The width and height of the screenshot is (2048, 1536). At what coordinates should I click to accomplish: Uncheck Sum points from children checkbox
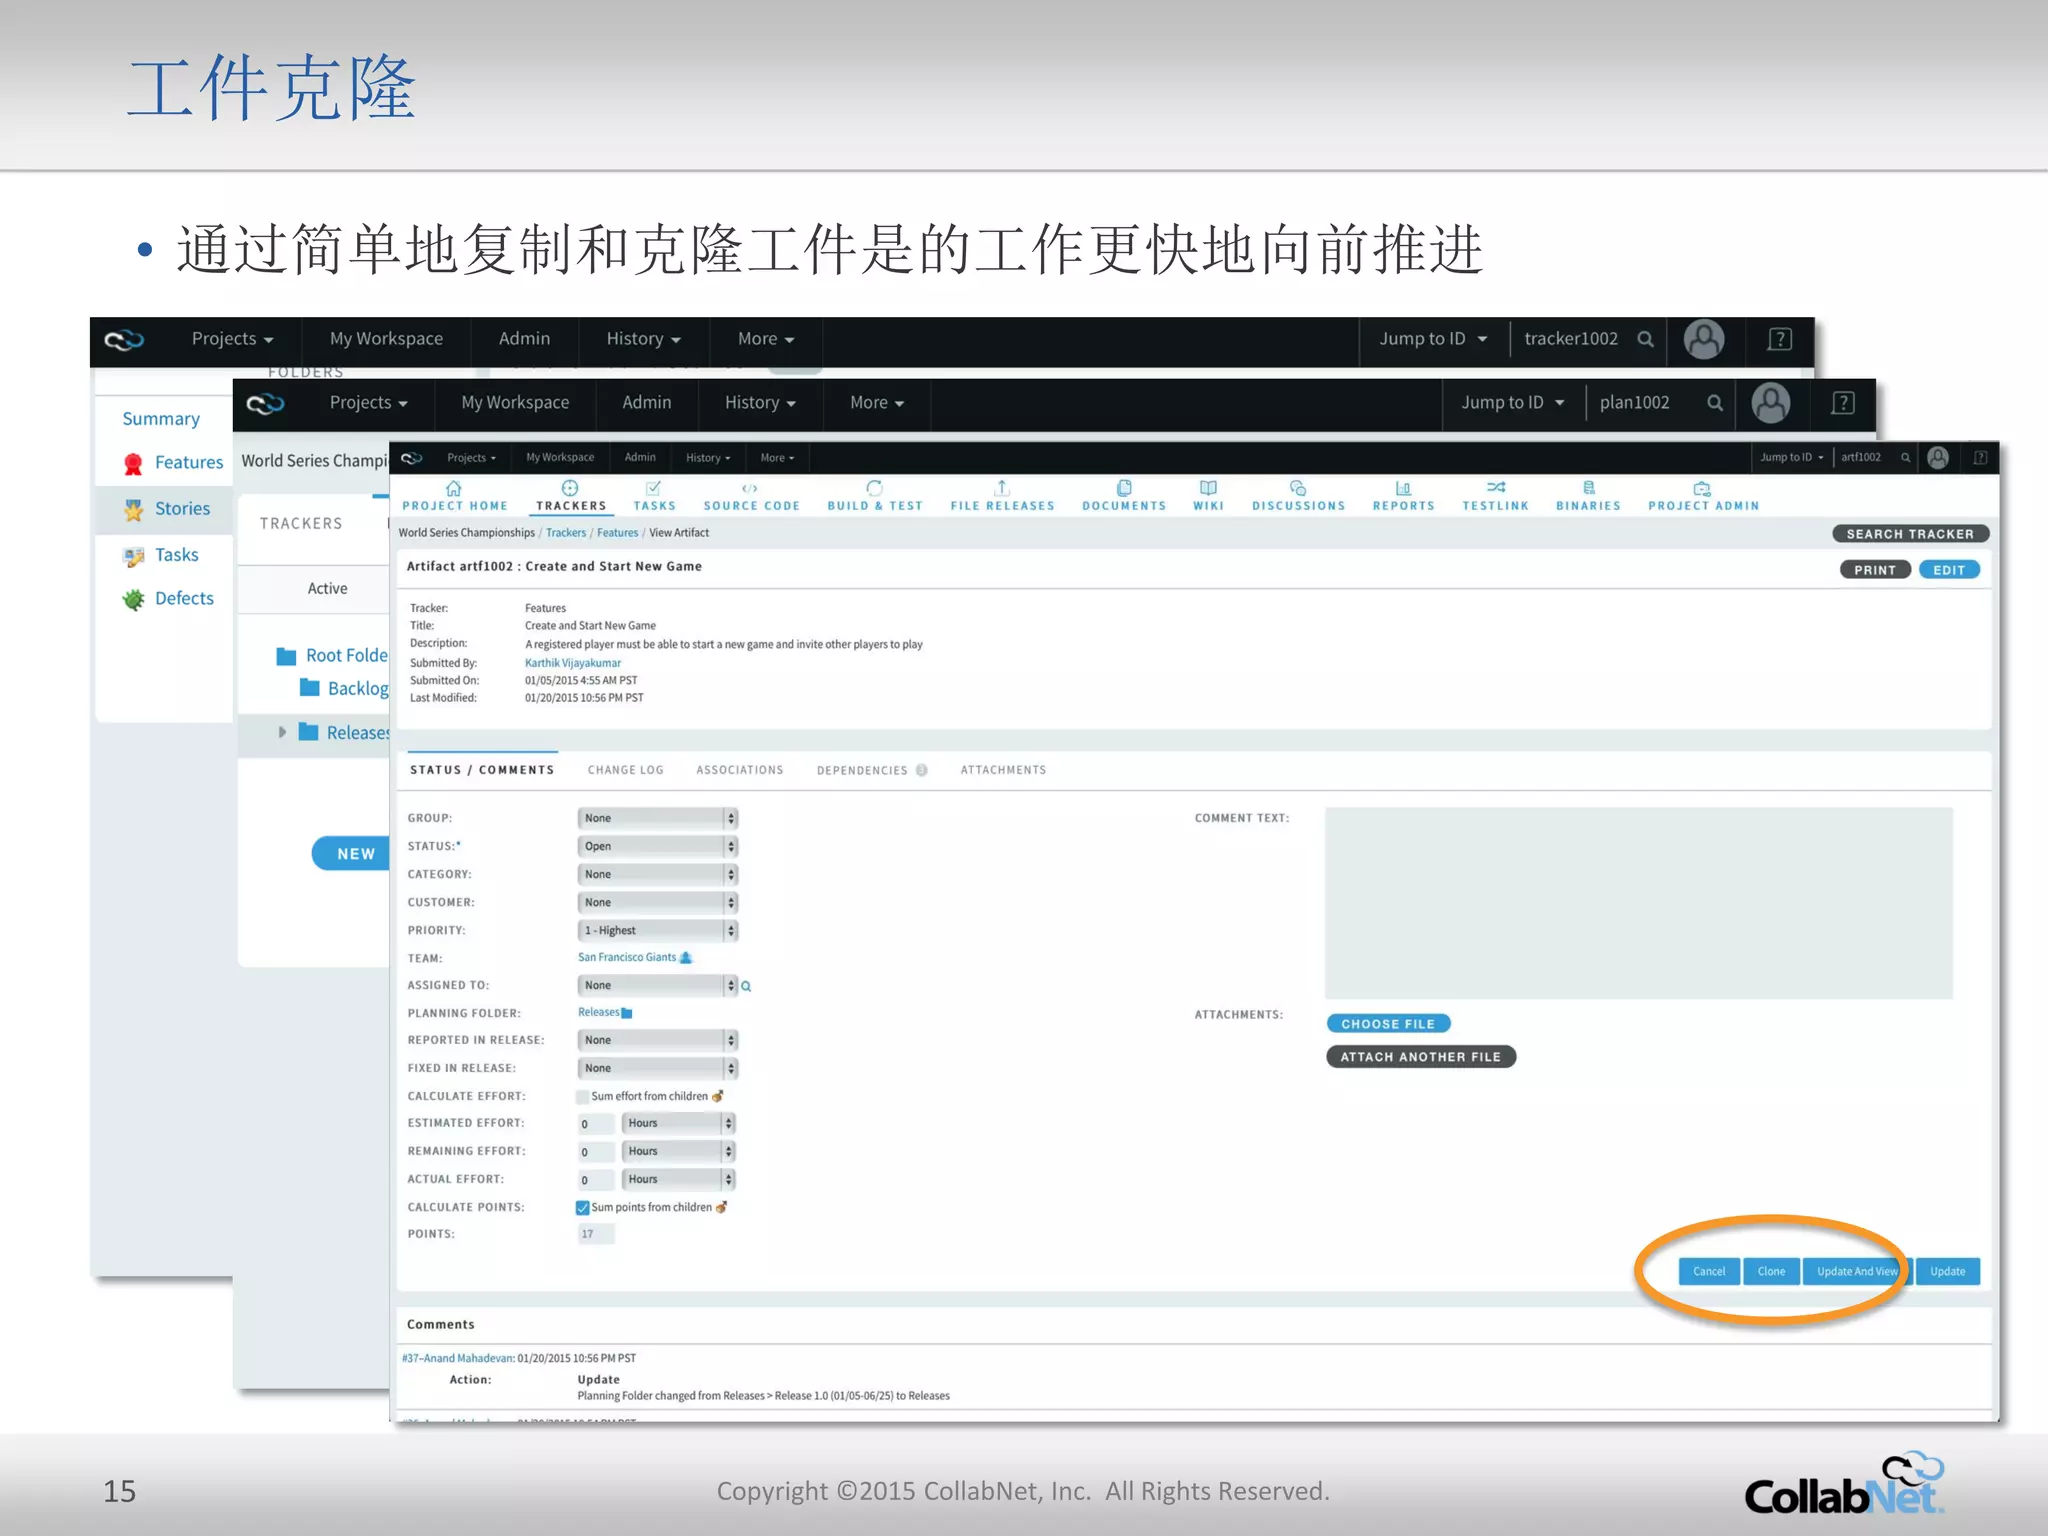583,1207
